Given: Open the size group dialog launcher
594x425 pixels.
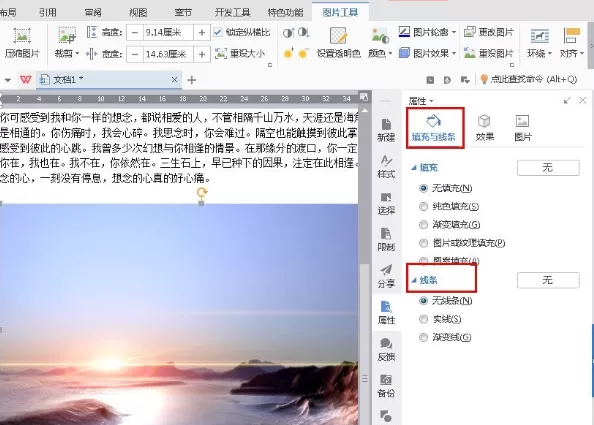Looking at the screenshot, I should tap(270, 65).
